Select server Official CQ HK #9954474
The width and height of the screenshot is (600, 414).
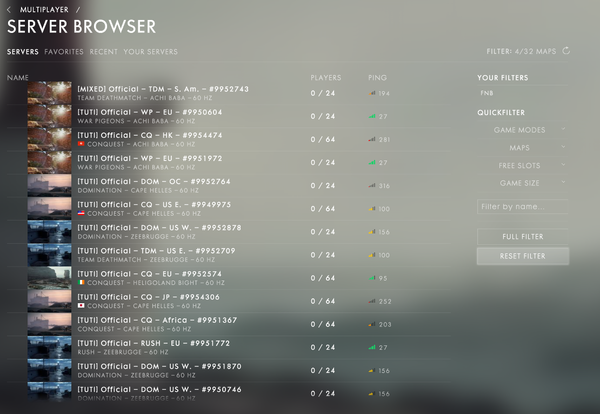tap(229, 139)
